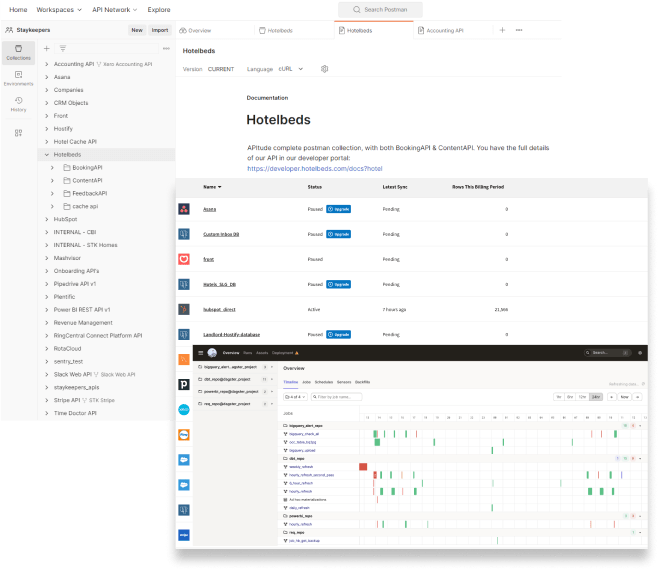Open Dagster hamburger menu
659x571 pixels.
pos(201,353)
